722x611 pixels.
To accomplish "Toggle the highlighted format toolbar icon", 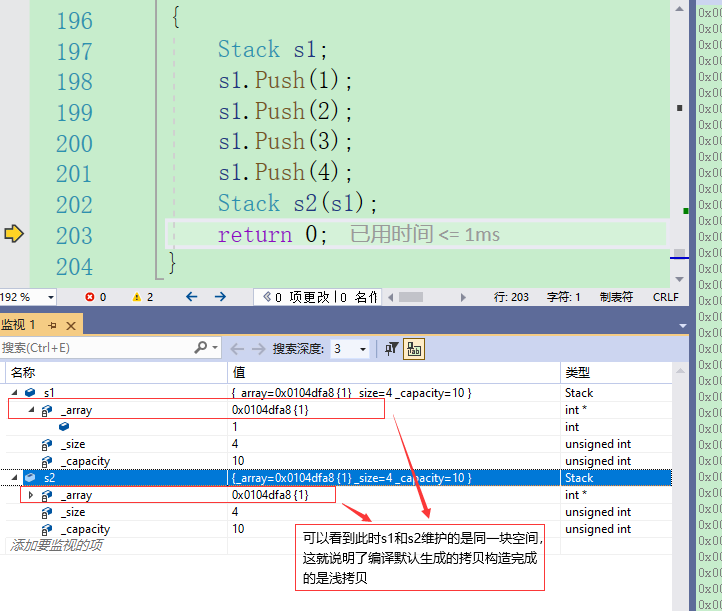I will [x=414, y=349].
